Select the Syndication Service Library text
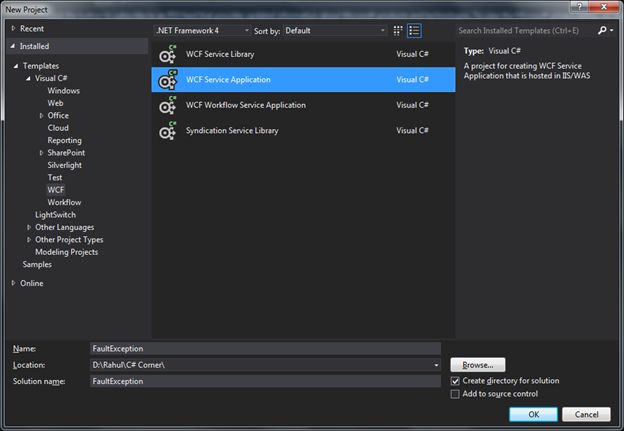624x431 pixels. click(x=232, y=131)
